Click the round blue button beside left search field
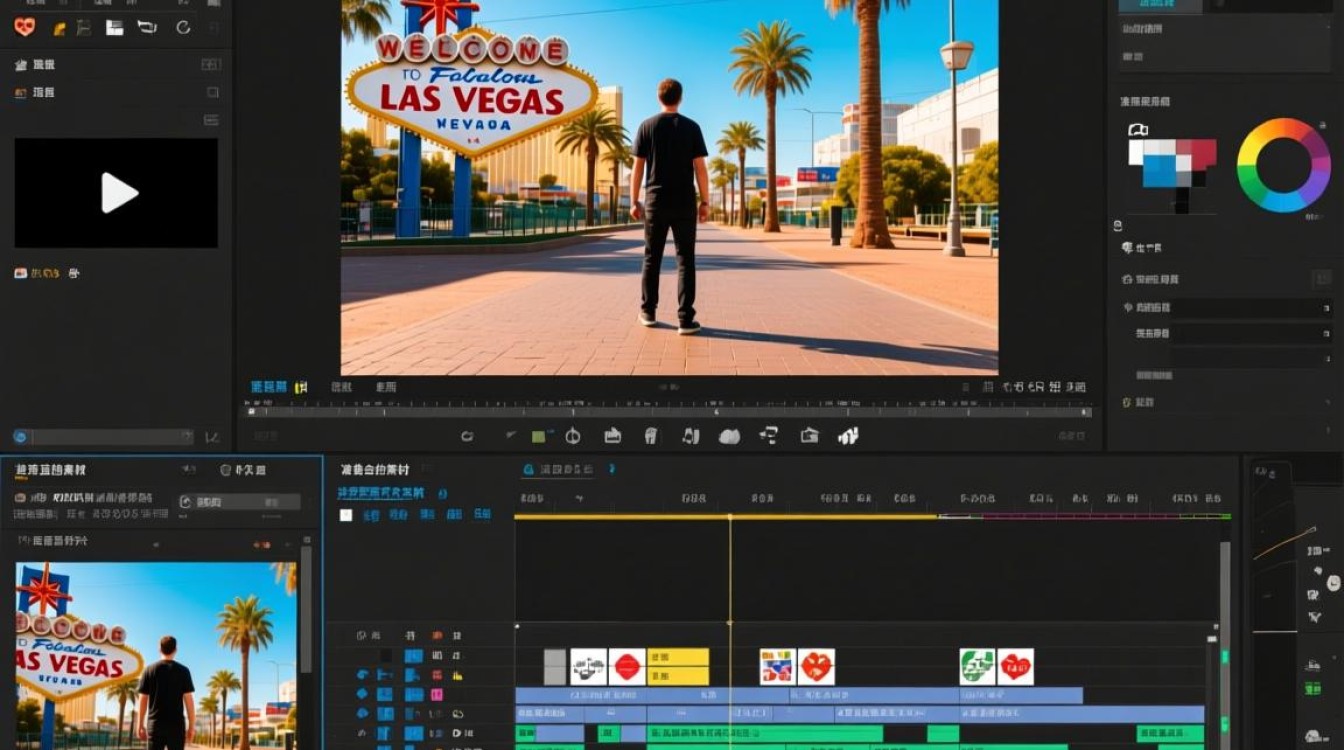This screenshot has width=1344, height=750. [20, 437]
